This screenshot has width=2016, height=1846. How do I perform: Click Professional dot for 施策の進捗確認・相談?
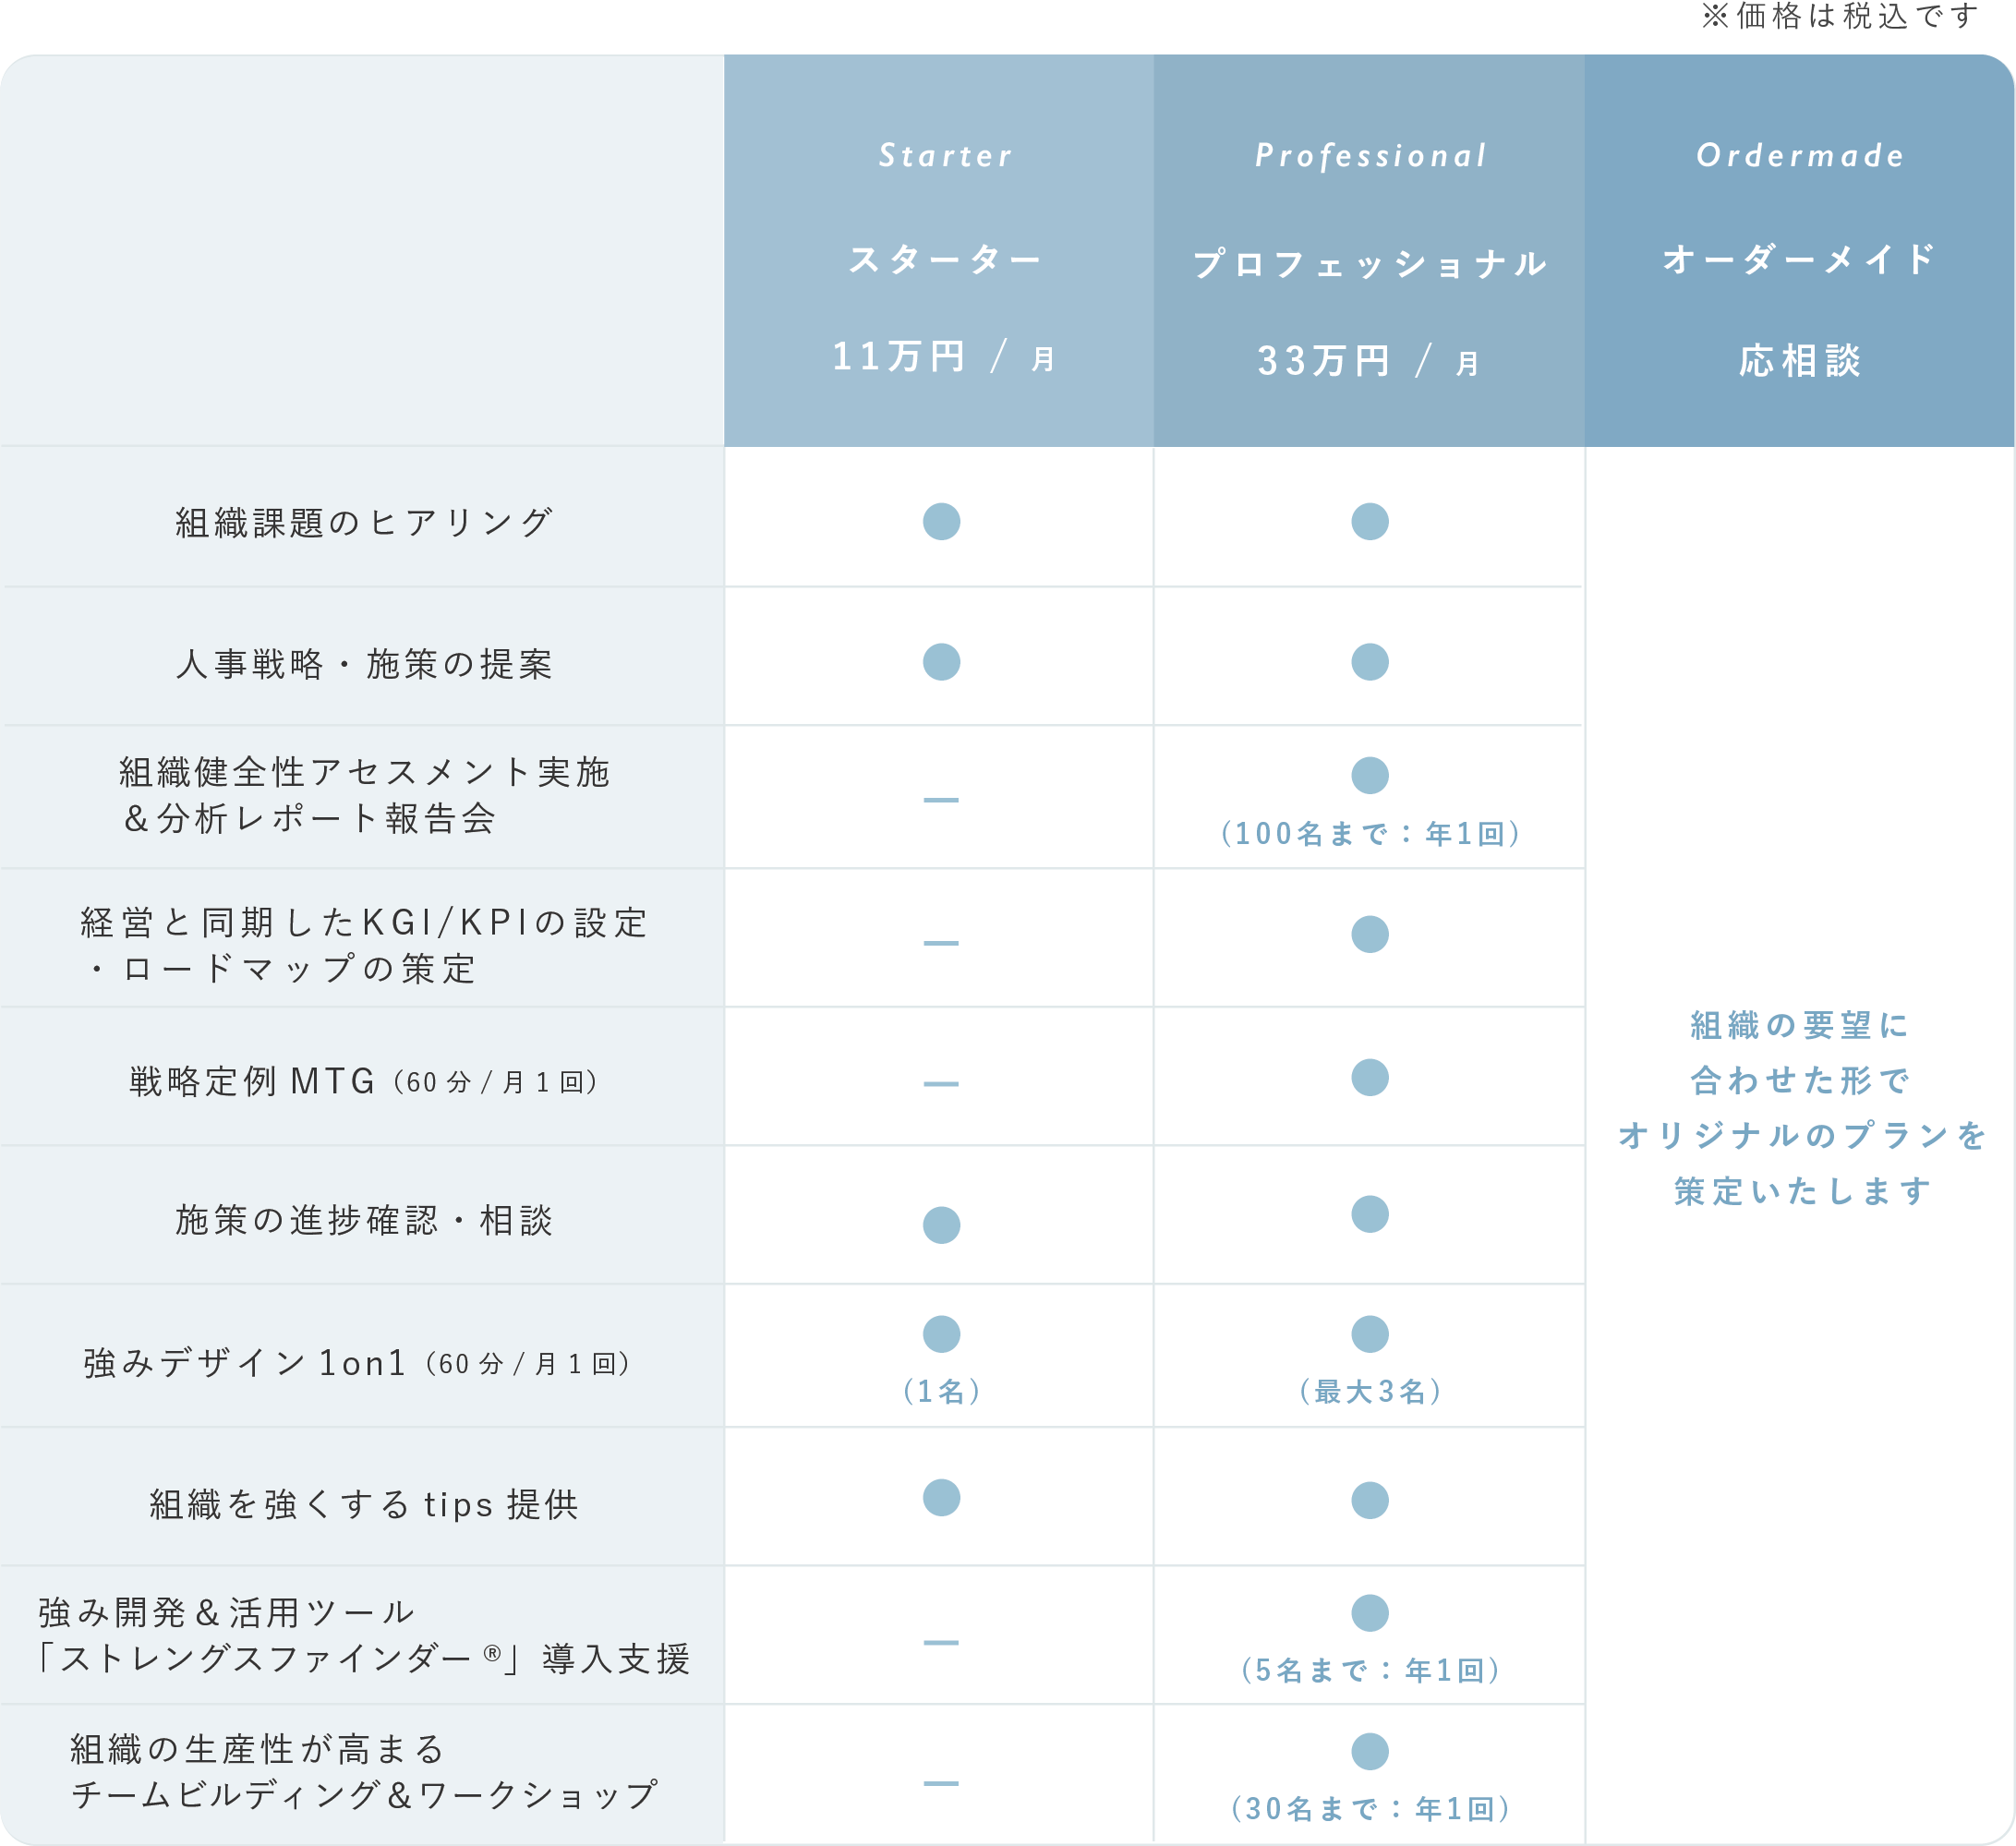[x=1370, y=1214]
